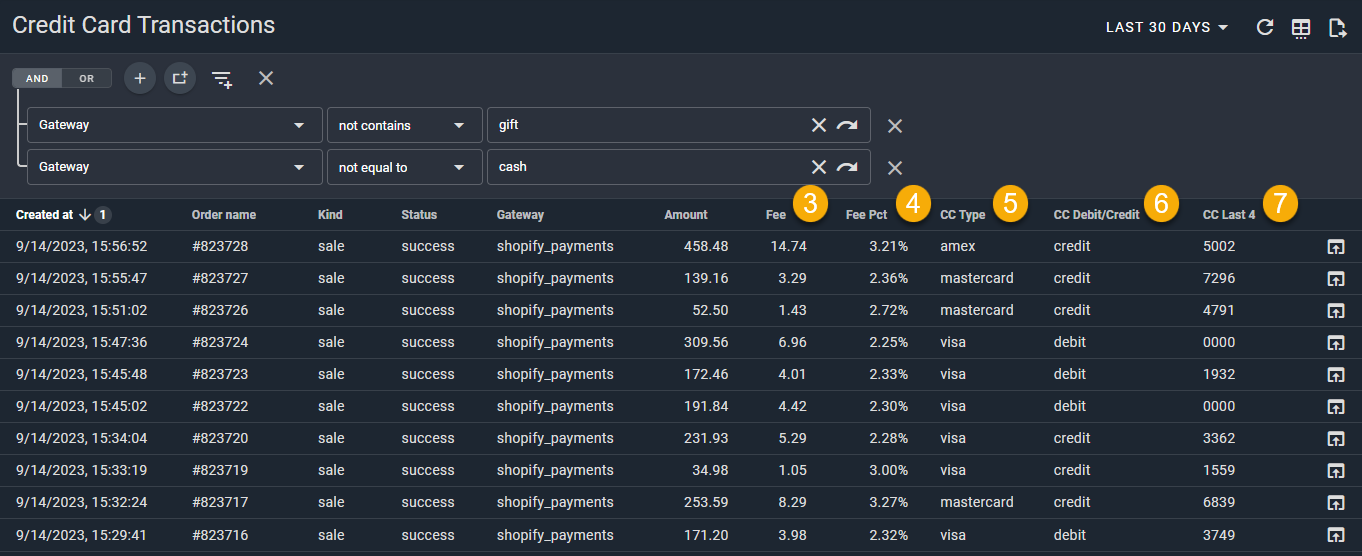Click the export report icon
The image size is (1362, 556).
pyautogui.click(x=1337, y=28)
